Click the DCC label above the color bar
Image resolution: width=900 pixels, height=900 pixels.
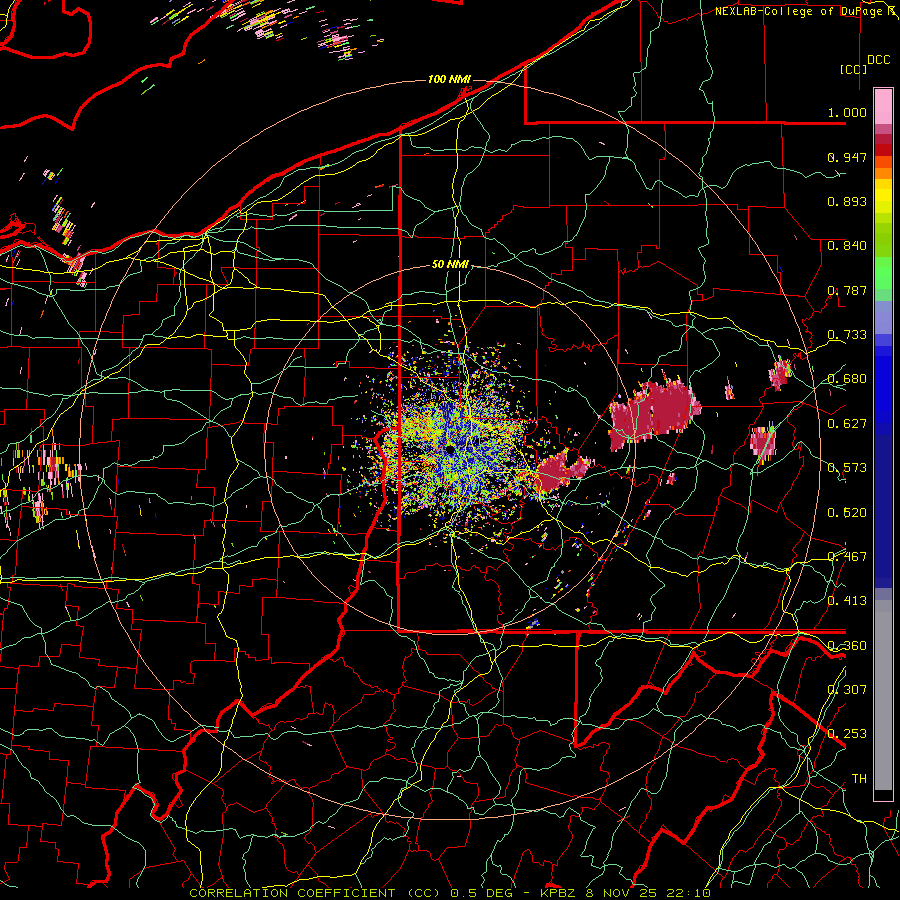point(878,60)
